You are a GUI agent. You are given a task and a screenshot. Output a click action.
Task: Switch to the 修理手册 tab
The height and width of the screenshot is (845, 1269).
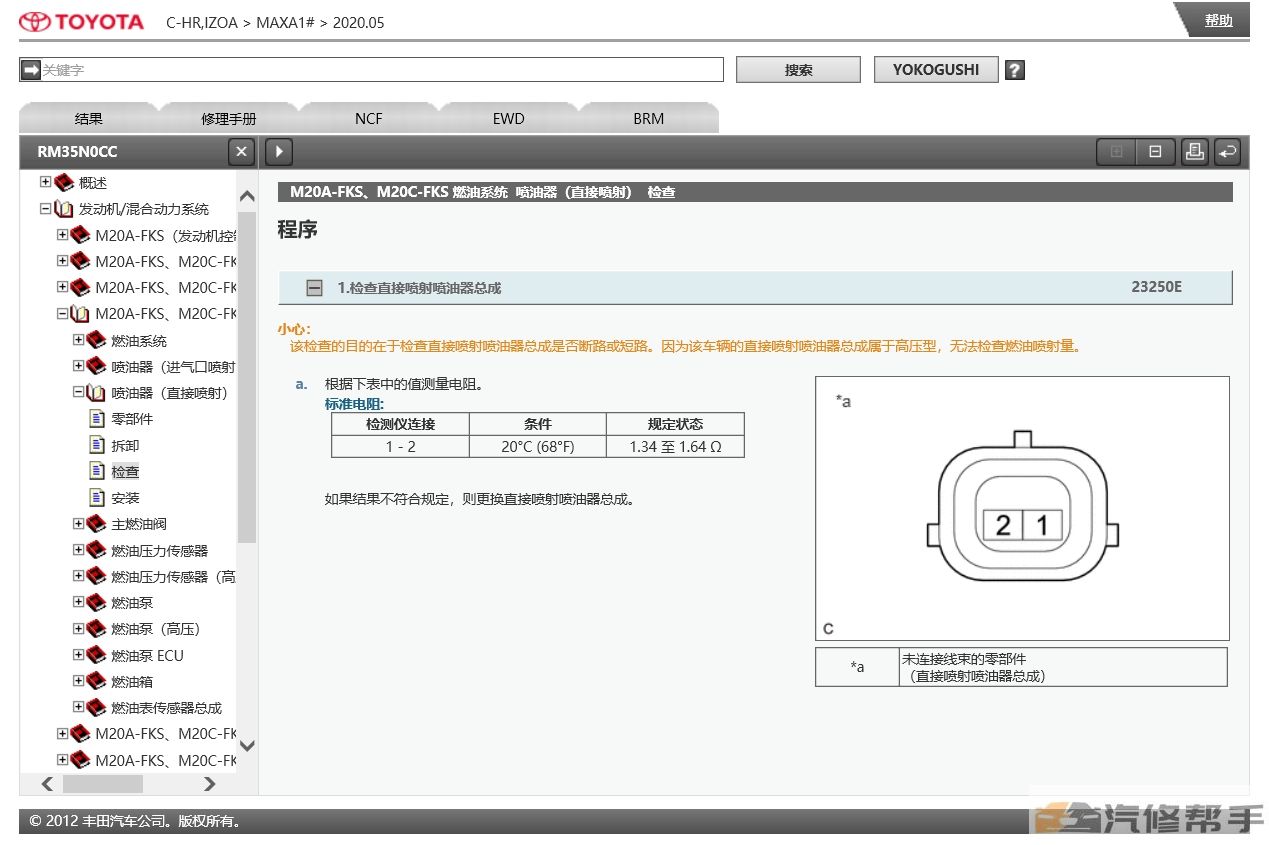229,118
